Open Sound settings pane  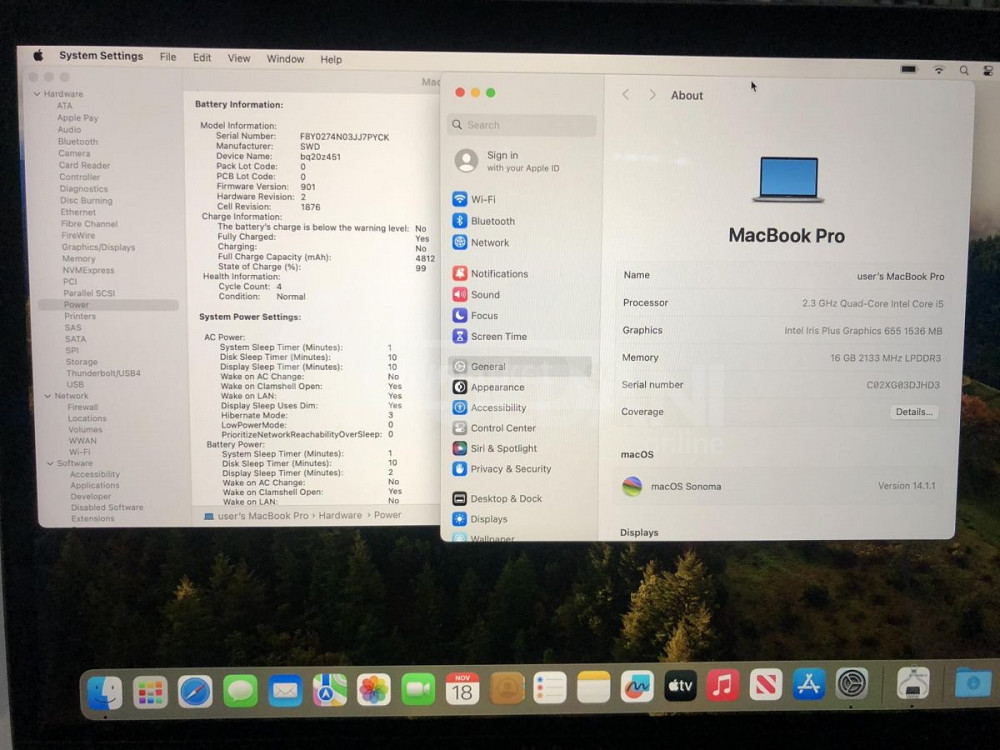[485, 295]
